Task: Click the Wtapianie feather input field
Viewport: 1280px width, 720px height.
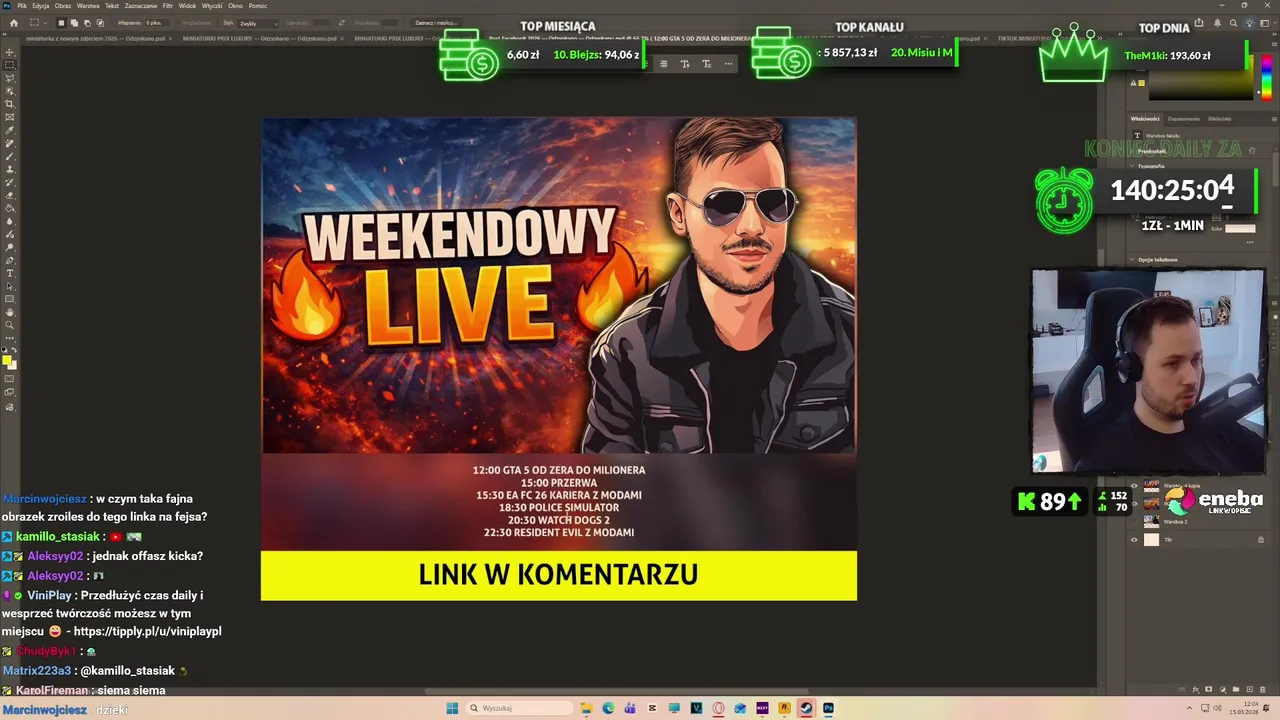Action: click(157, 23)
